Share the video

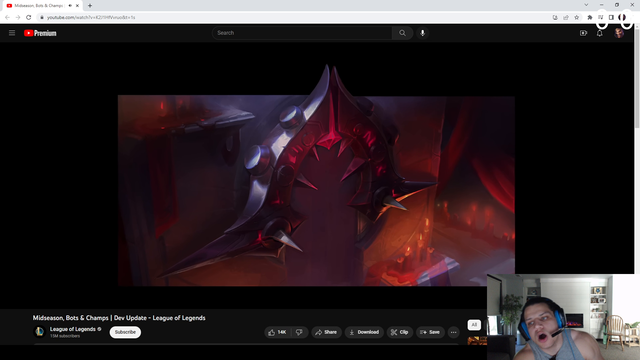(x=326, y=332)
